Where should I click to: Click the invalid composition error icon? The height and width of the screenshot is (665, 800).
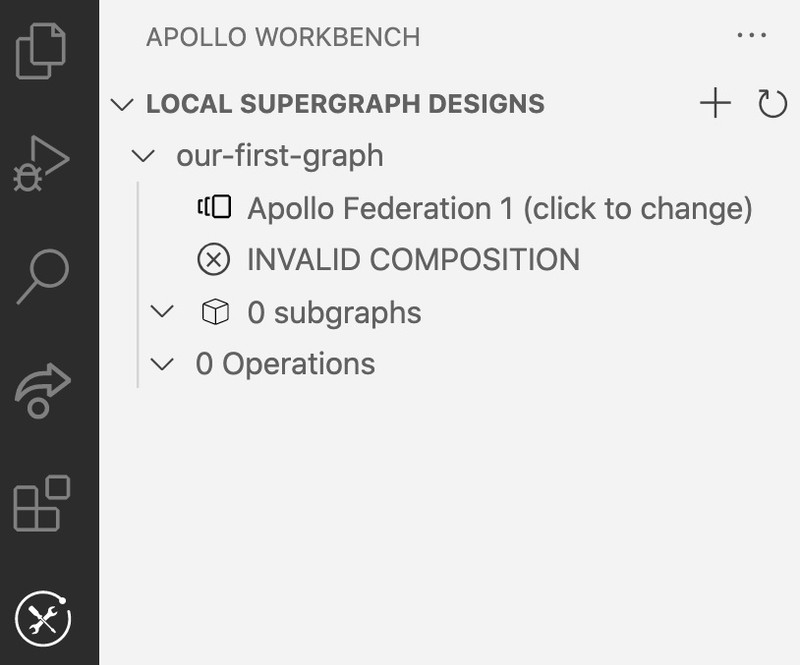coord(214,259)
